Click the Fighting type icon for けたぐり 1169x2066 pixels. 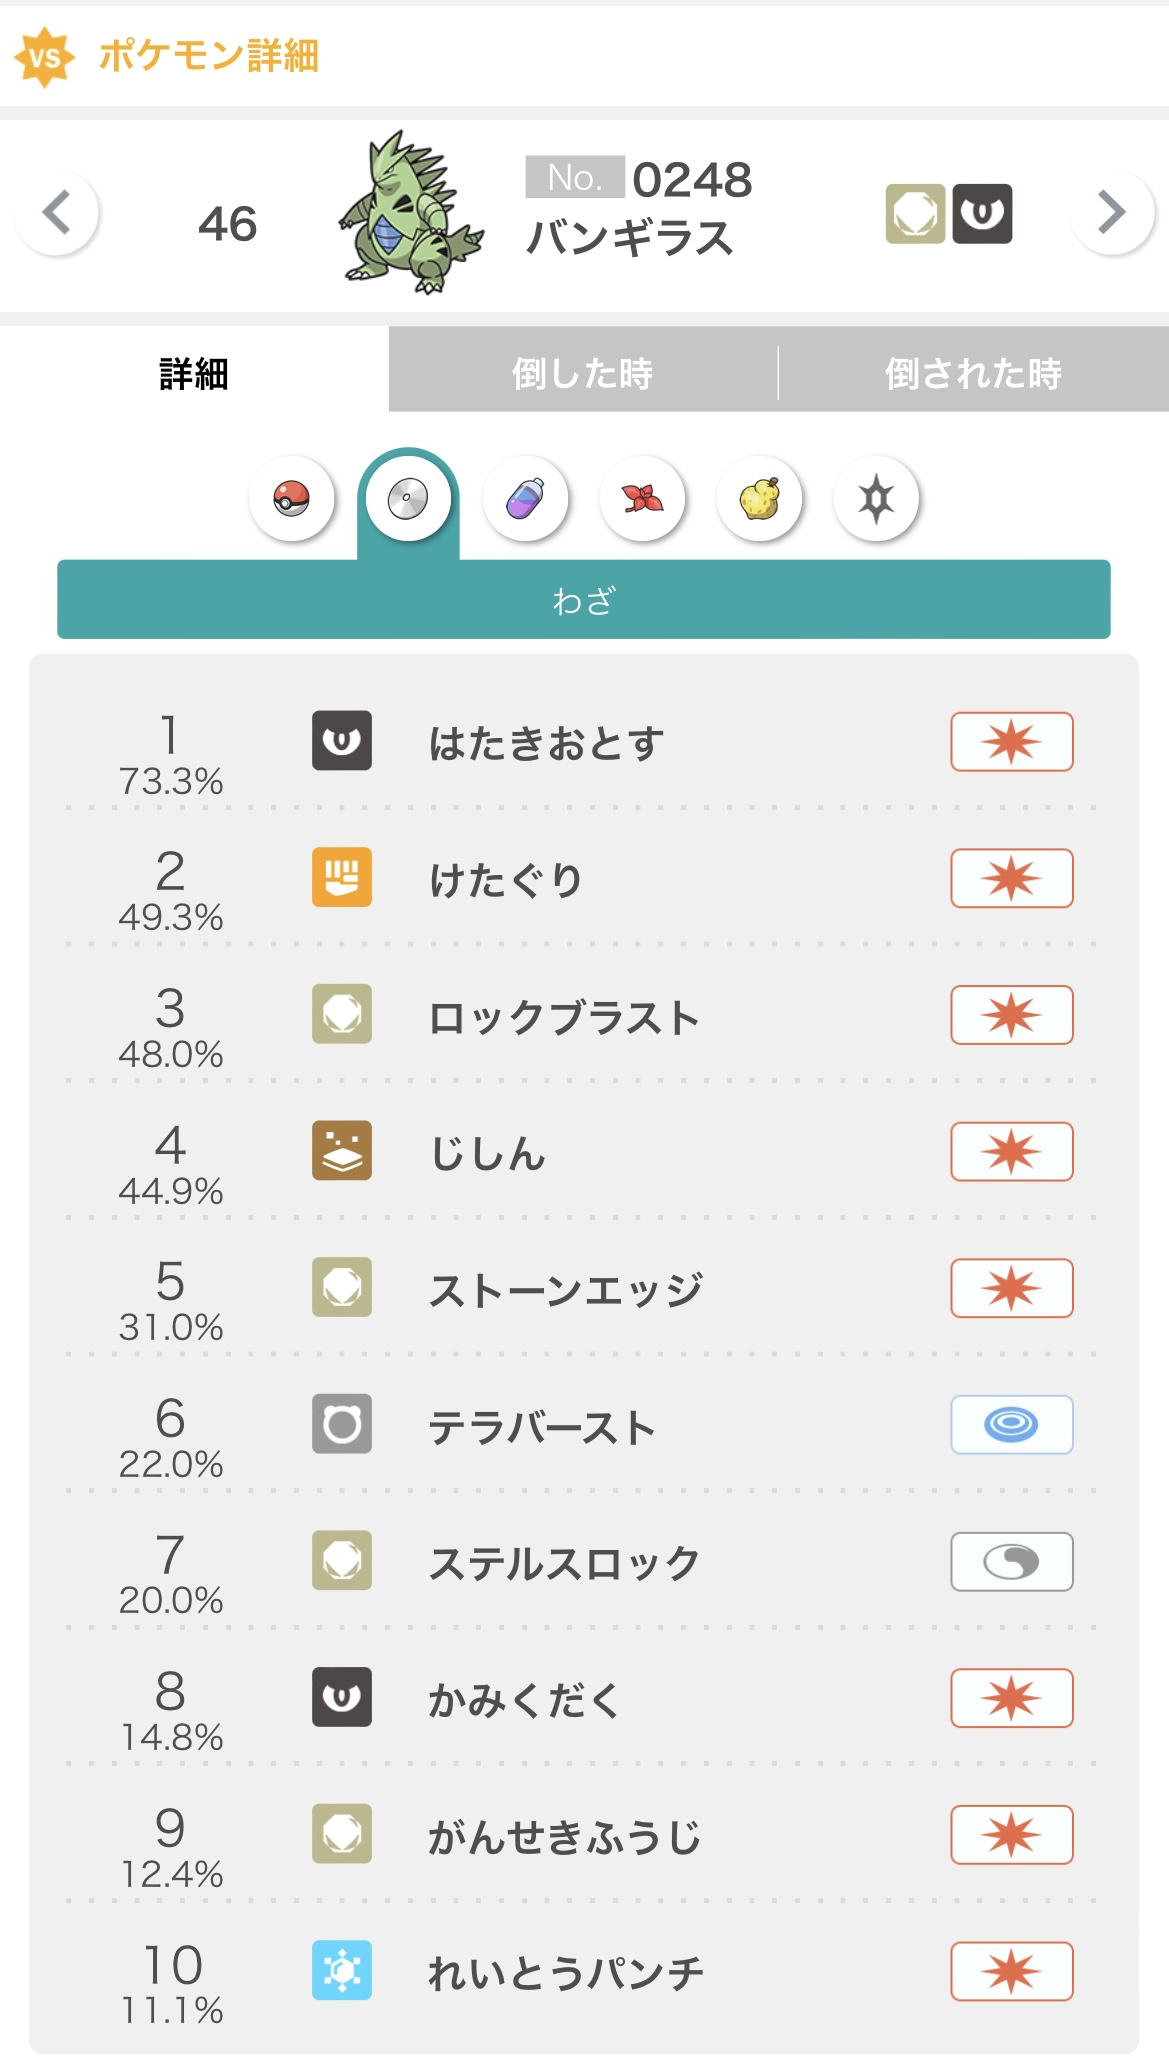(x=342, y=877)
